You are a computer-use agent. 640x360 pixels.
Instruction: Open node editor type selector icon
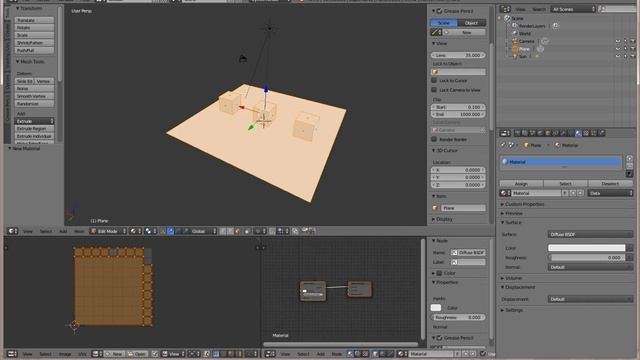(x=269, y=354)
